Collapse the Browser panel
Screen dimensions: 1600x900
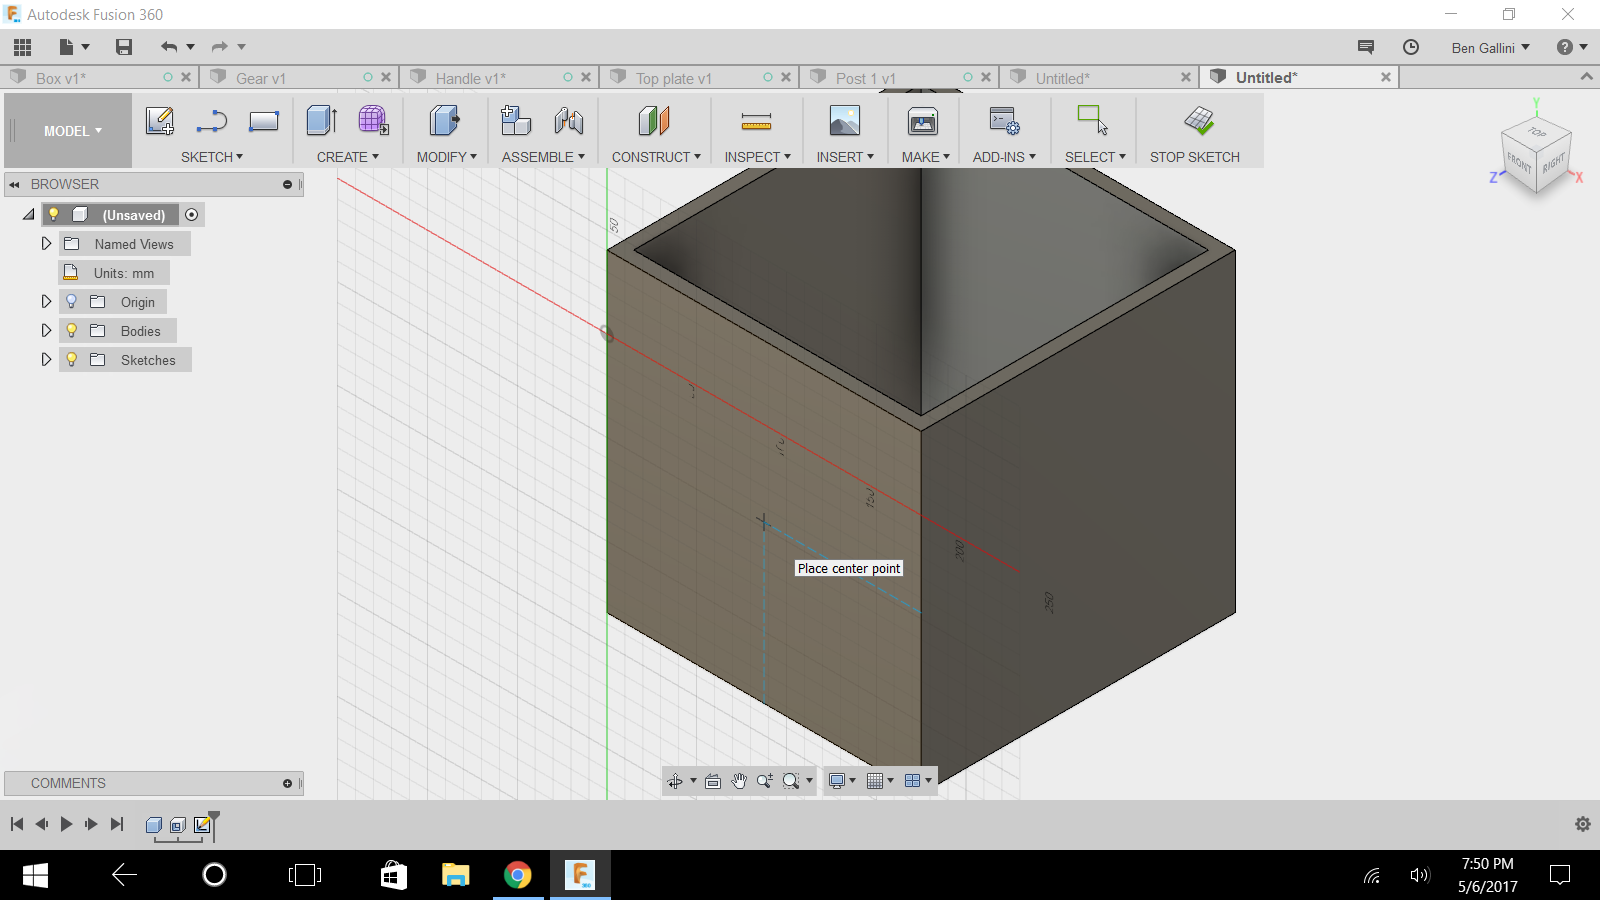click(x=14, y=184)
